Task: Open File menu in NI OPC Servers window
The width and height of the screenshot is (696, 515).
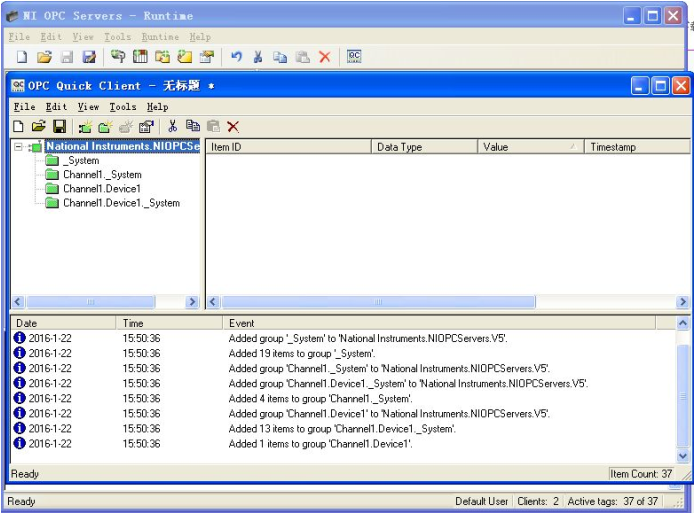Action: pos(19,37)
